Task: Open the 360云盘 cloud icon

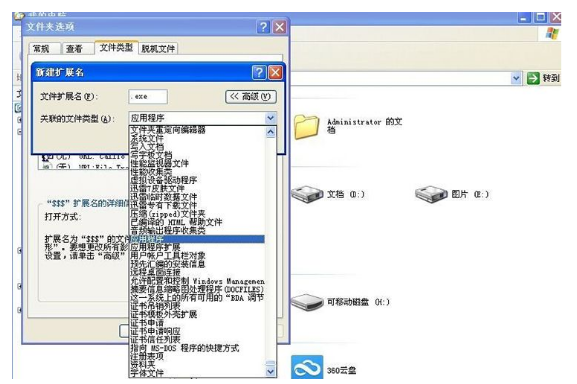Action: (307, 367)
